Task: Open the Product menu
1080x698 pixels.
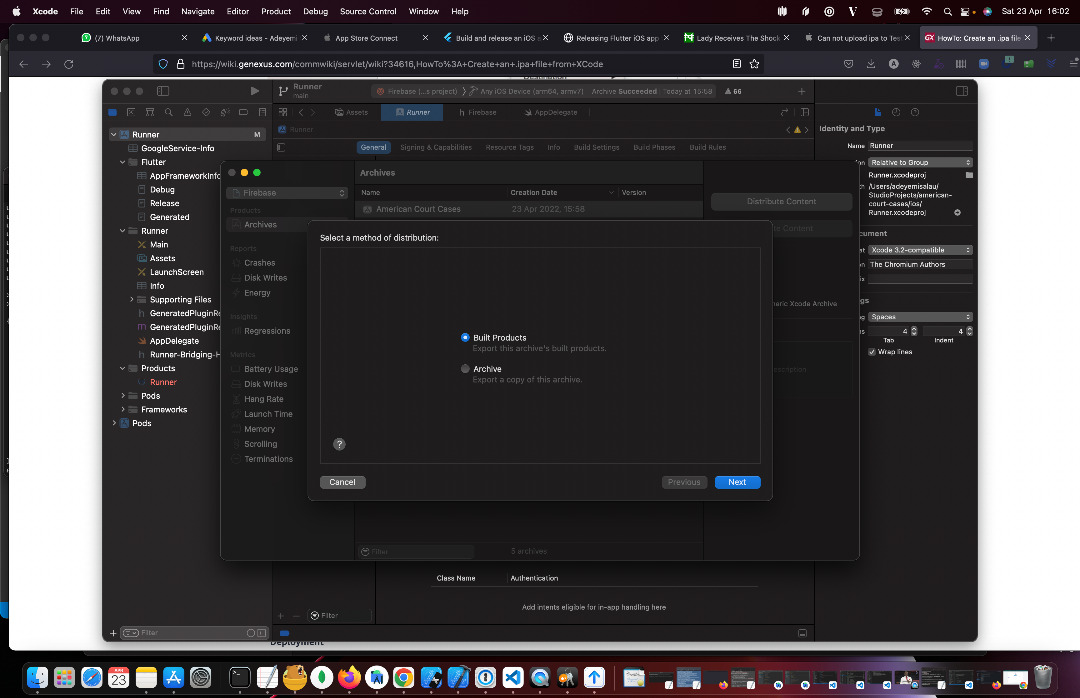Action: [x=275, y=12]
